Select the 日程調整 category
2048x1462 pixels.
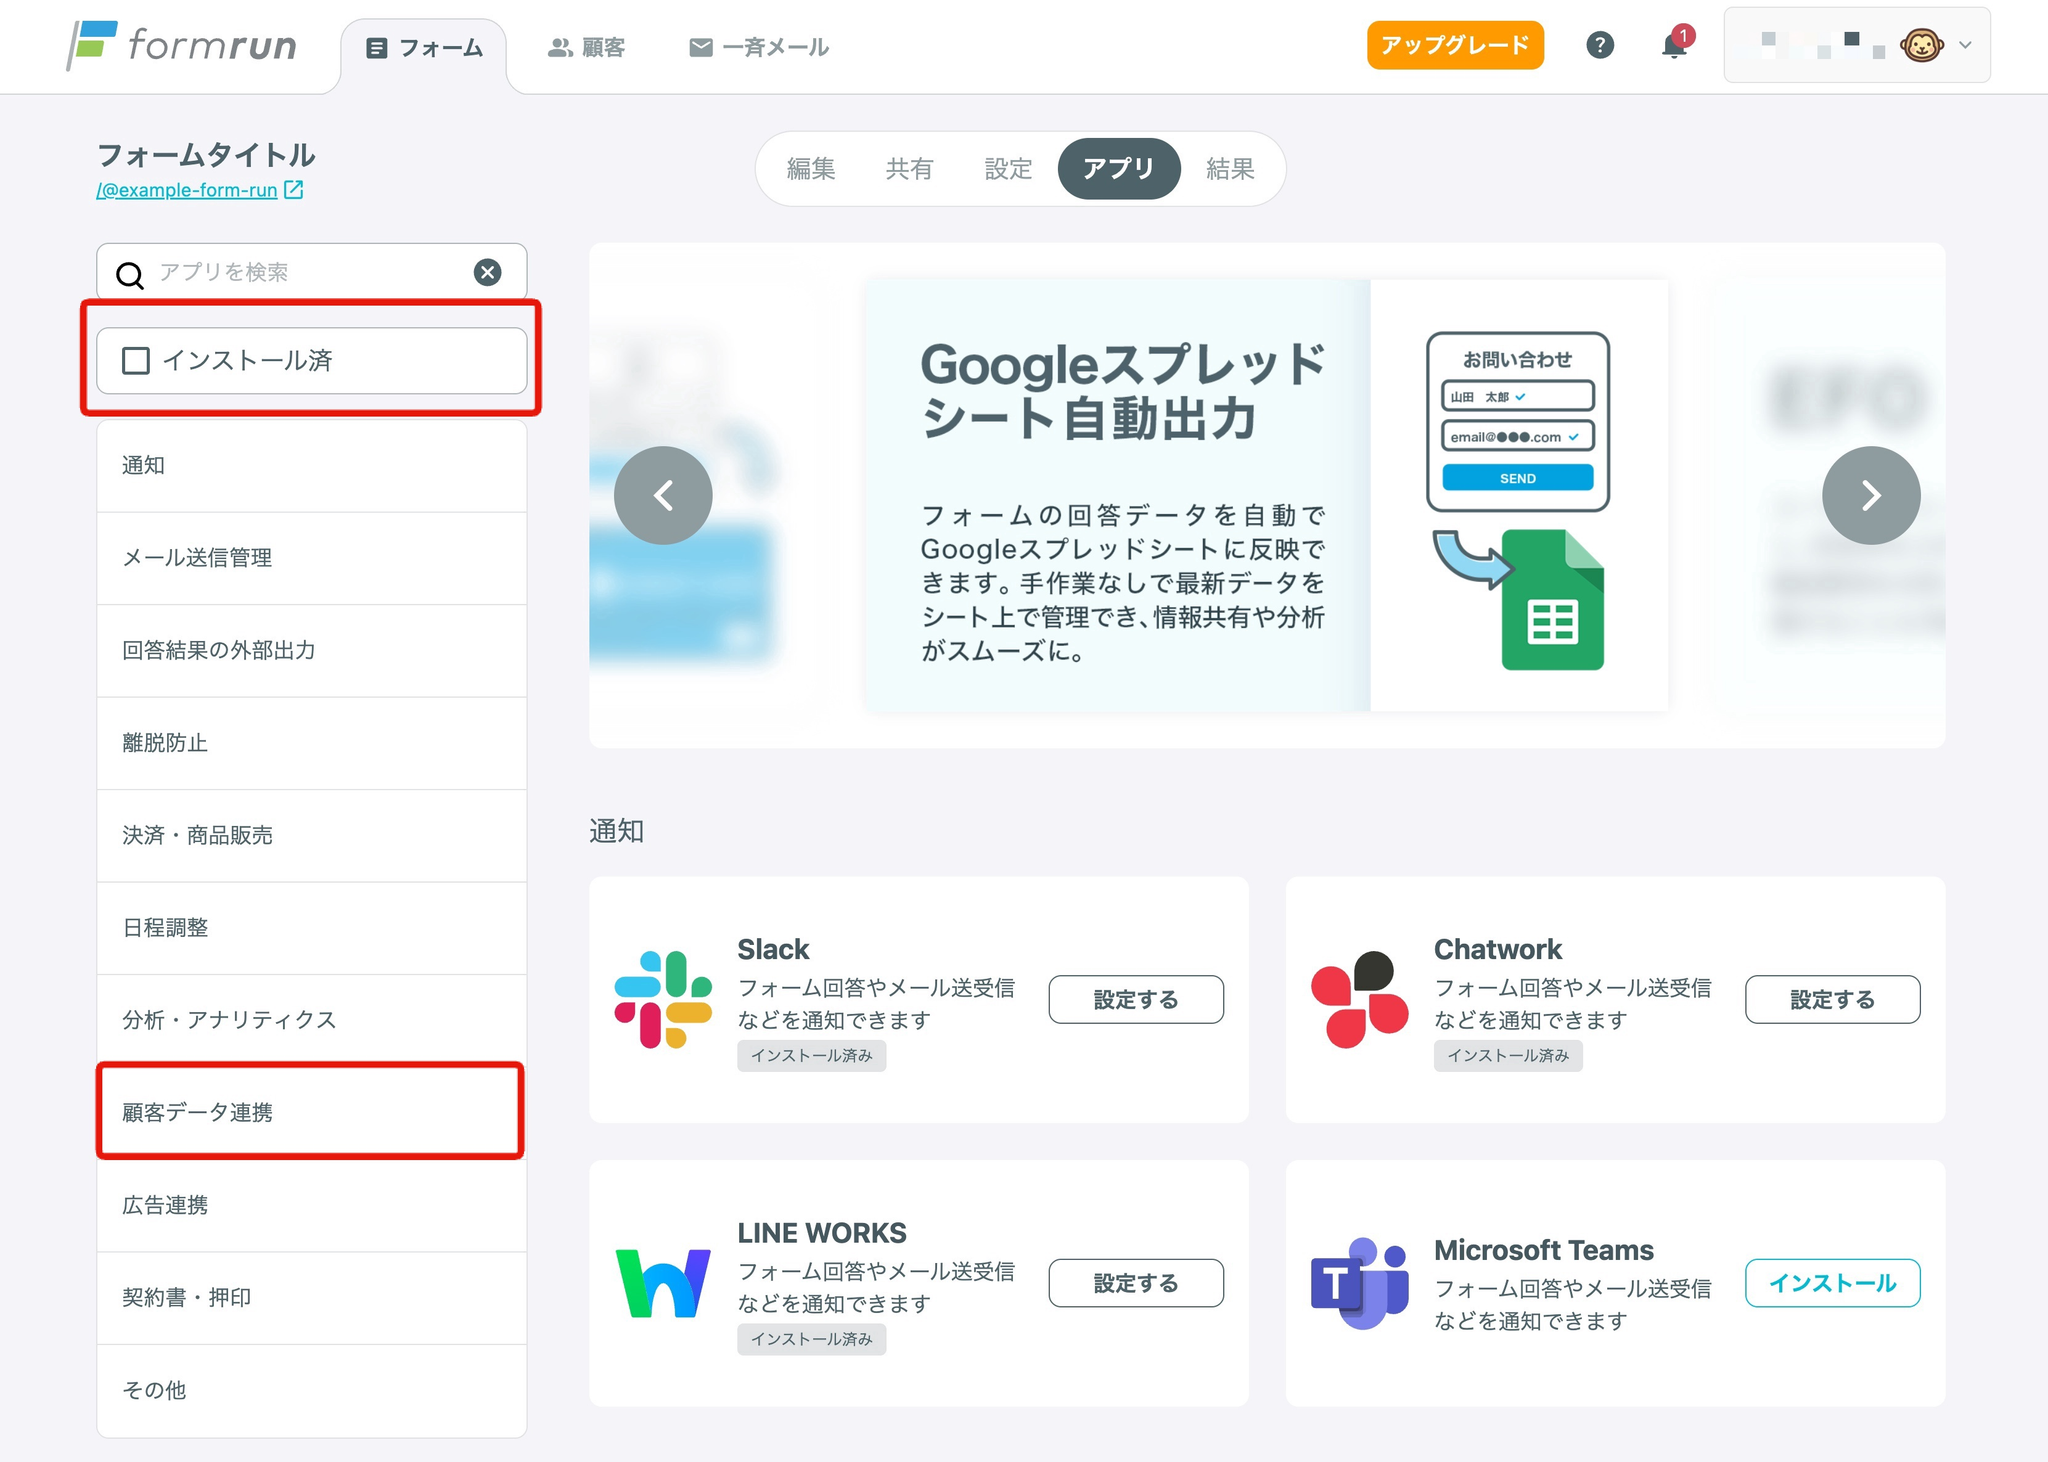pyautogui.click(x=311, y=928)
